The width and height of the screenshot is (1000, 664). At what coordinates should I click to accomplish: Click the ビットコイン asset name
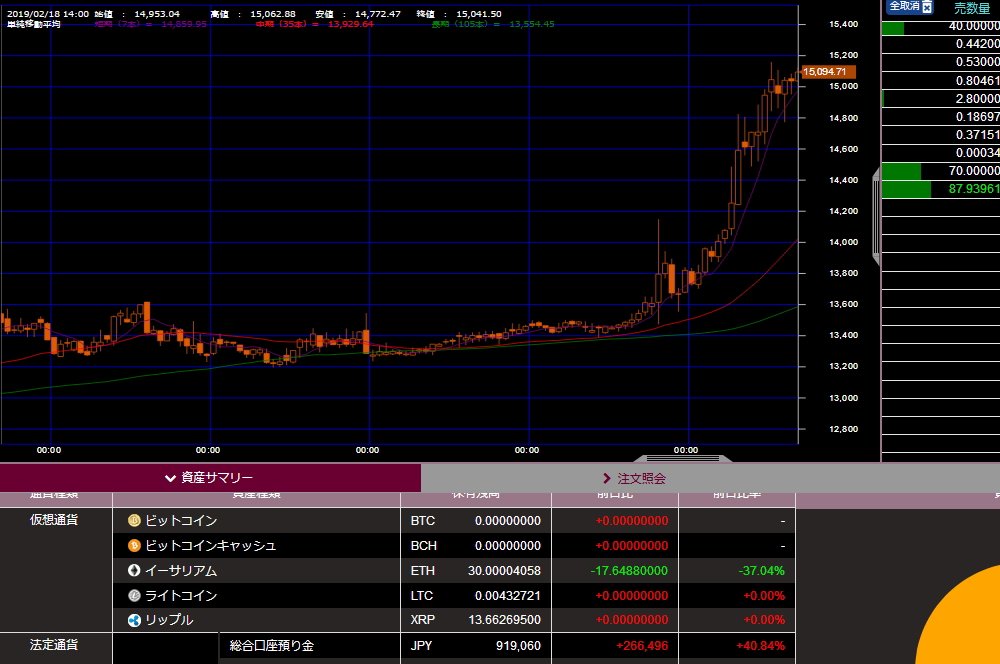181,520
